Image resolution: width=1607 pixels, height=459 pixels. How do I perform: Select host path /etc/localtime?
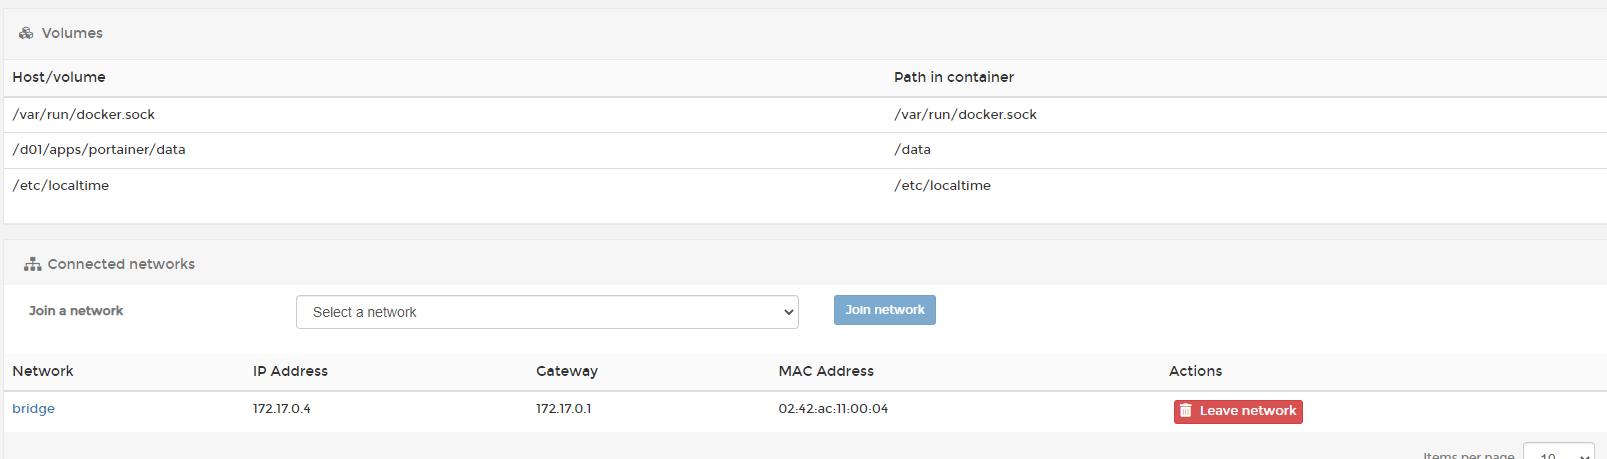pyautogui.click(x=61, y=185)
